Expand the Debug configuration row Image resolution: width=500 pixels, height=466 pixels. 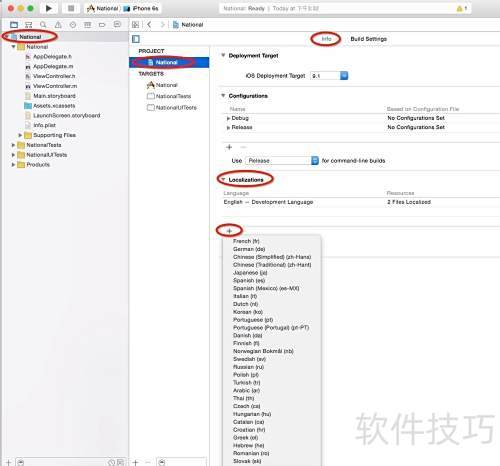coord(228,118)
